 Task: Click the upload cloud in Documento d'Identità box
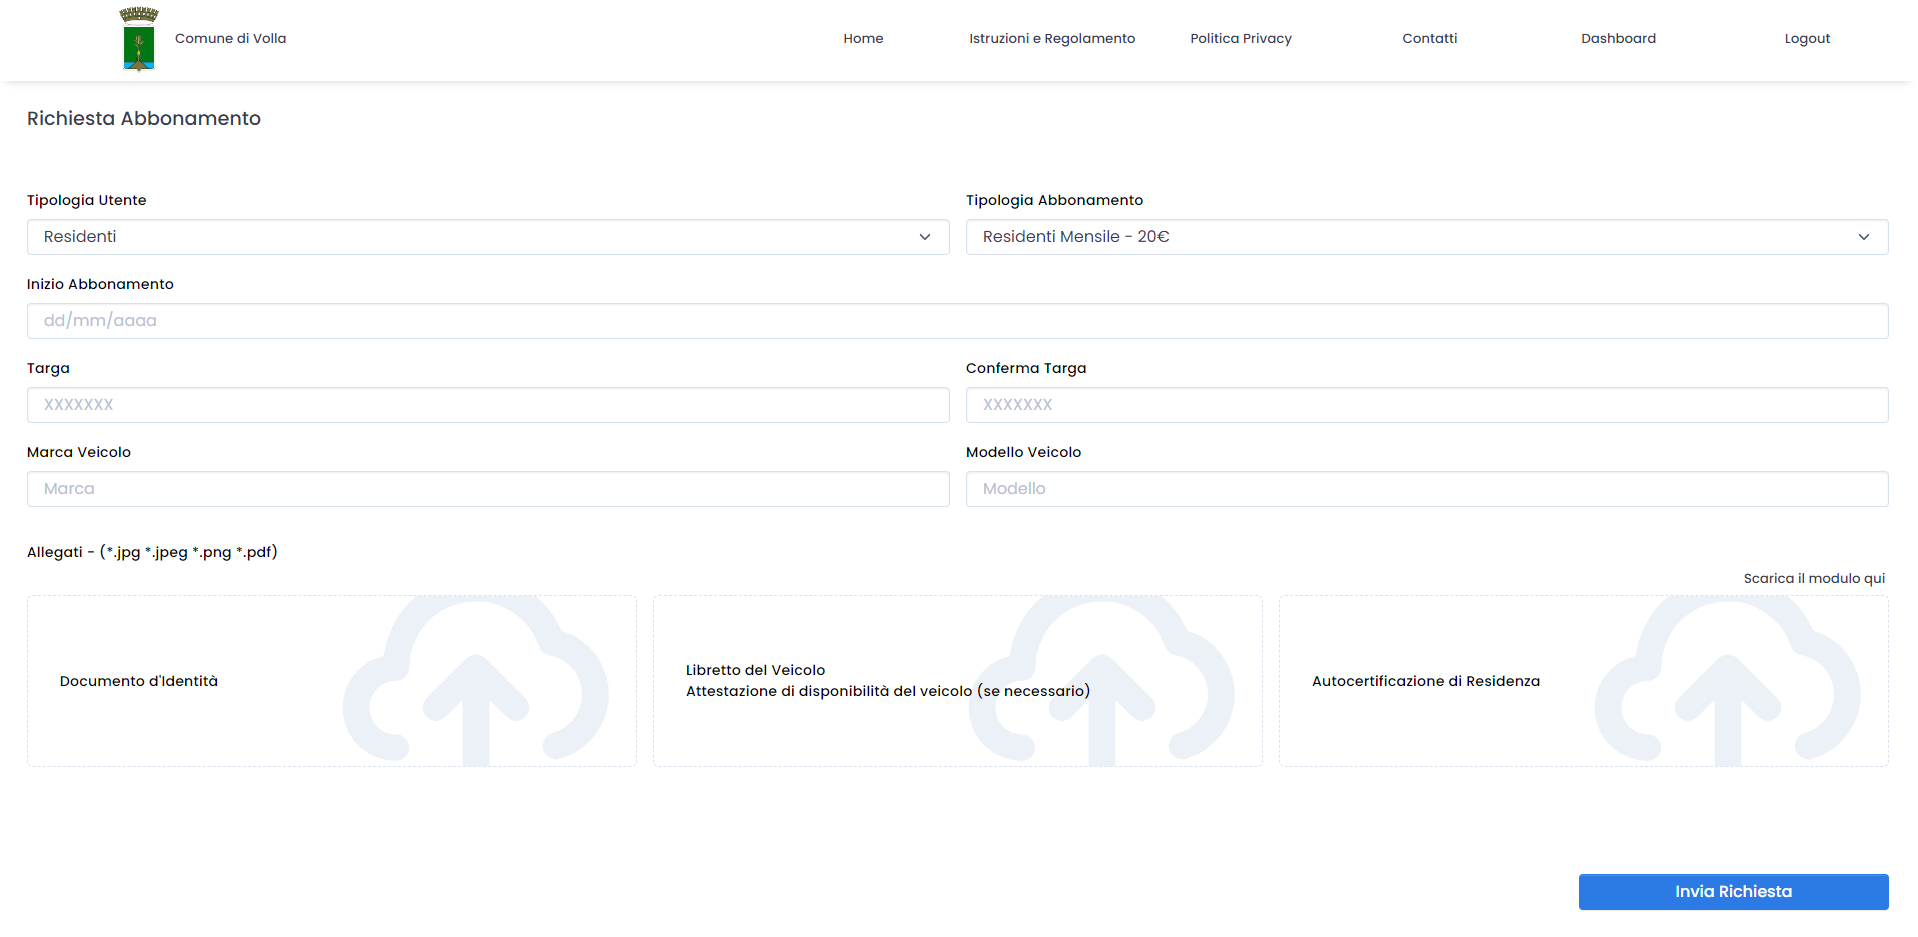click(x=476, y=682)
